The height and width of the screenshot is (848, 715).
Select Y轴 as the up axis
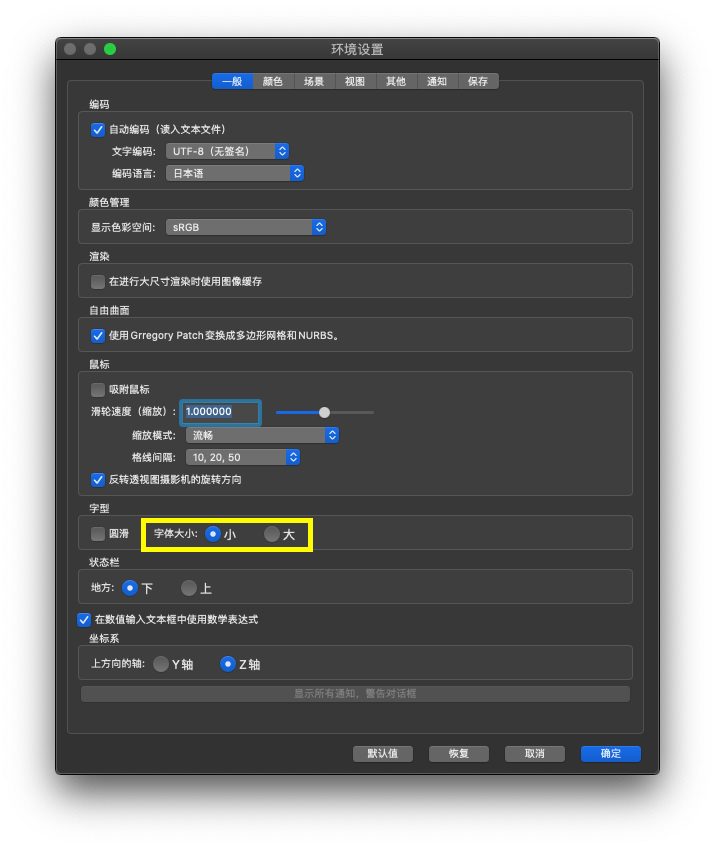click(x=161, y=664)
